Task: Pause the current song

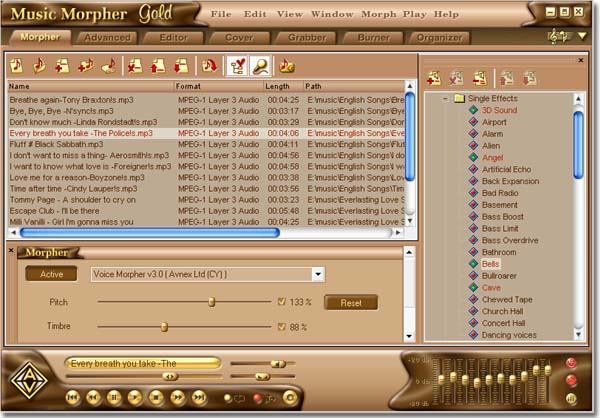Action: (114, 398)
